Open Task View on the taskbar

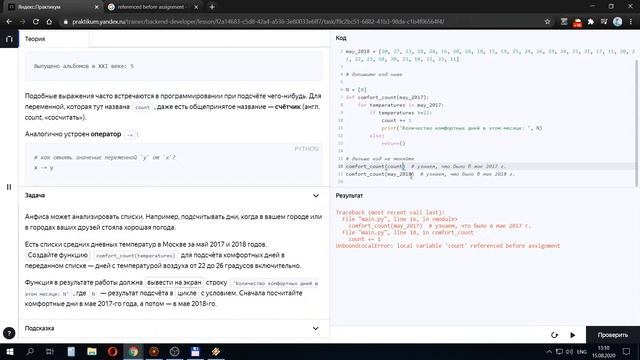[50, 351]
